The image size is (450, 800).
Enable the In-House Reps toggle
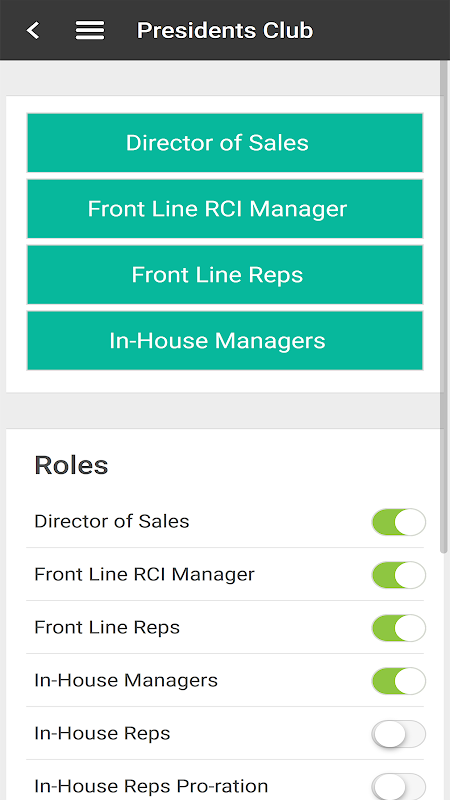pos(398,734)
